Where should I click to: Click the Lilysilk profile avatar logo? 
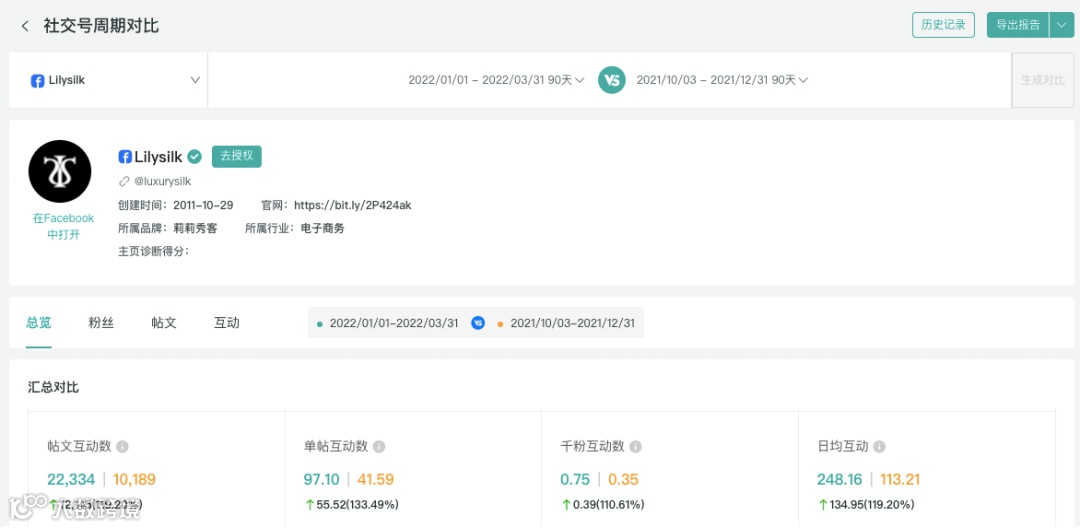[60, 171]
